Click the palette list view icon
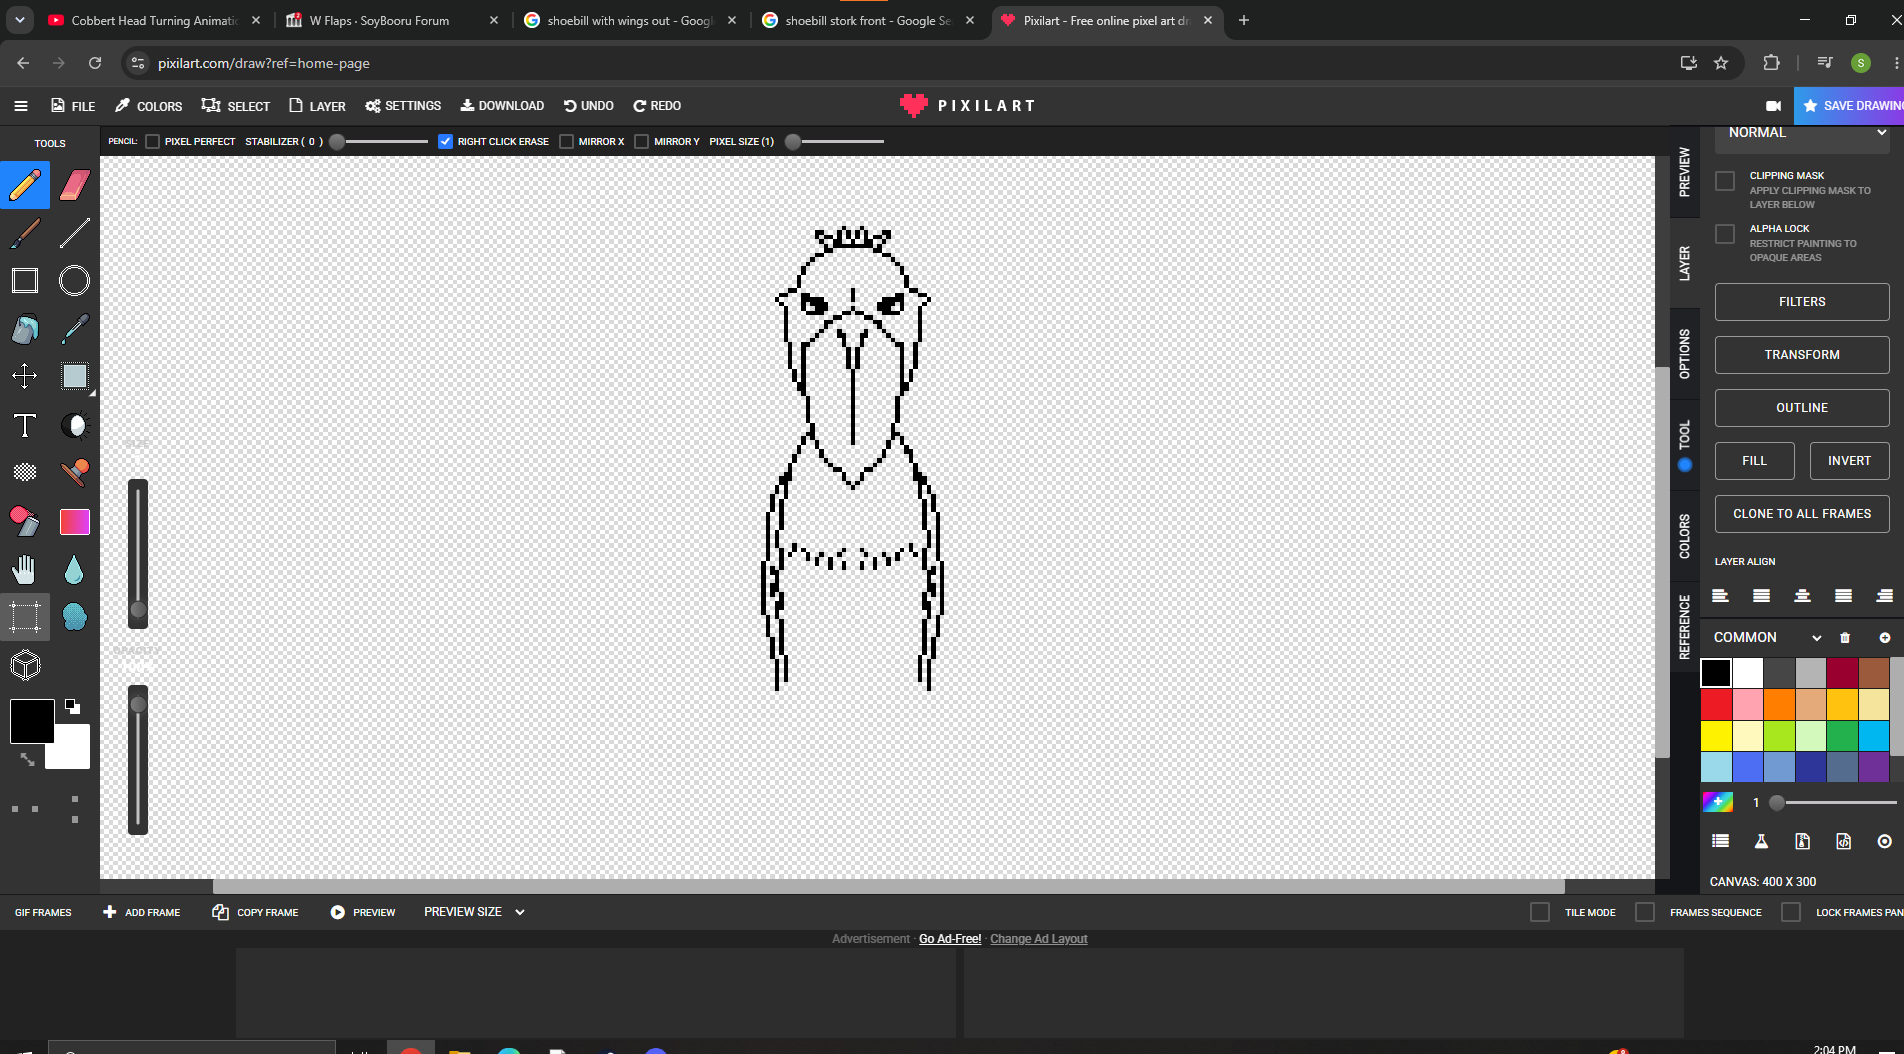Viewport: 1904px width, 1054px height. click(1721, 842)
